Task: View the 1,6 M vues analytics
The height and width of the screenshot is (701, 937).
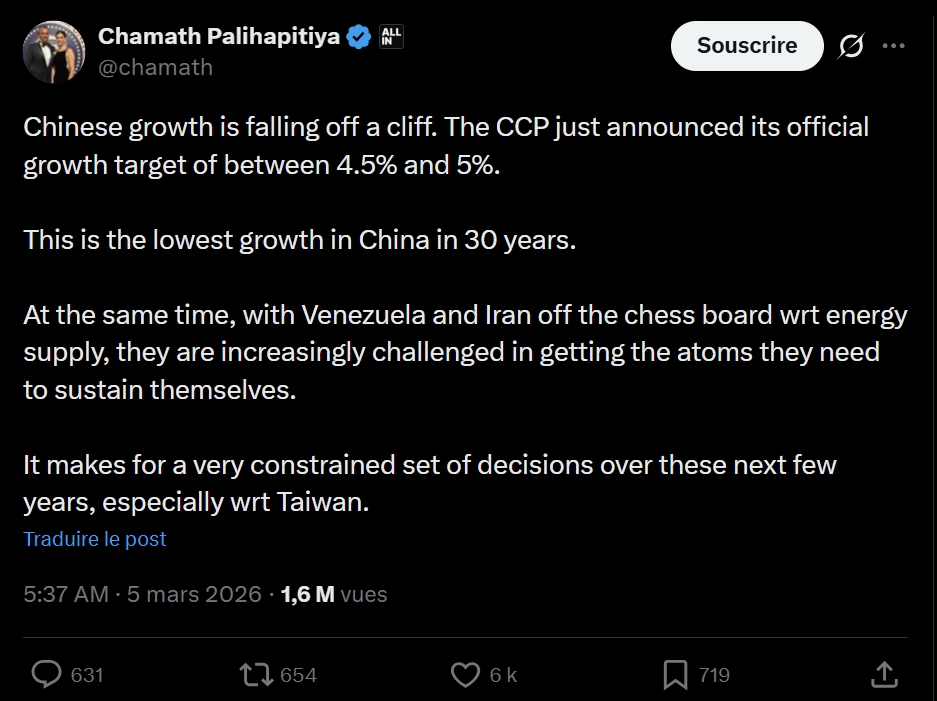Action: click(x=334, y=594)
